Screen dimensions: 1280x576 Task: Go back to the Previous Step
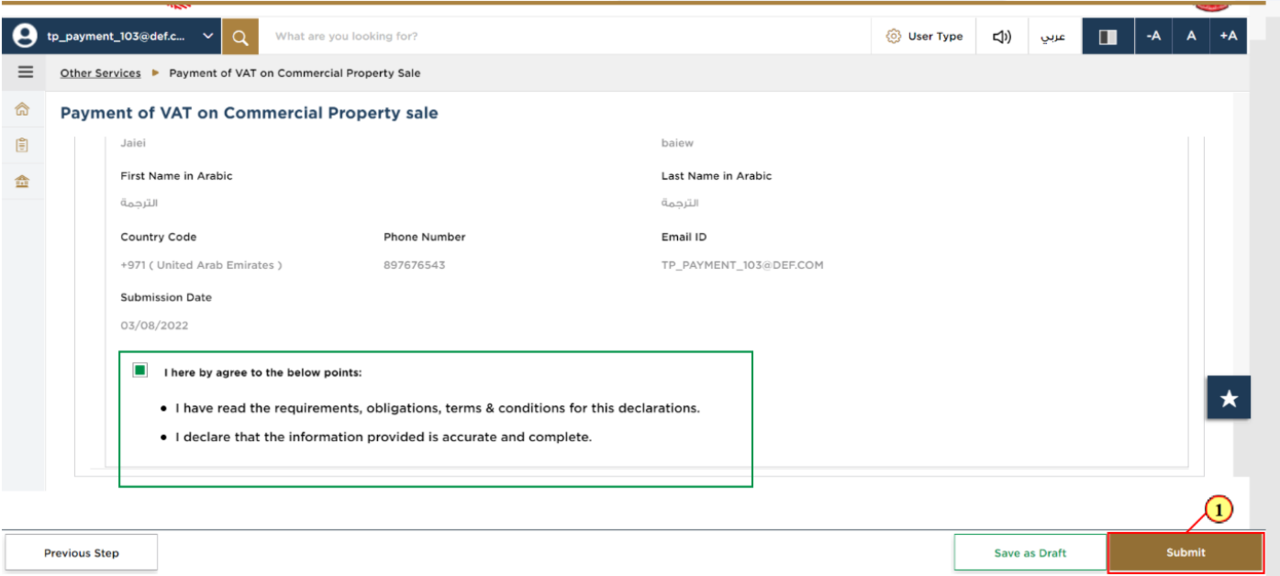(81, 553)
